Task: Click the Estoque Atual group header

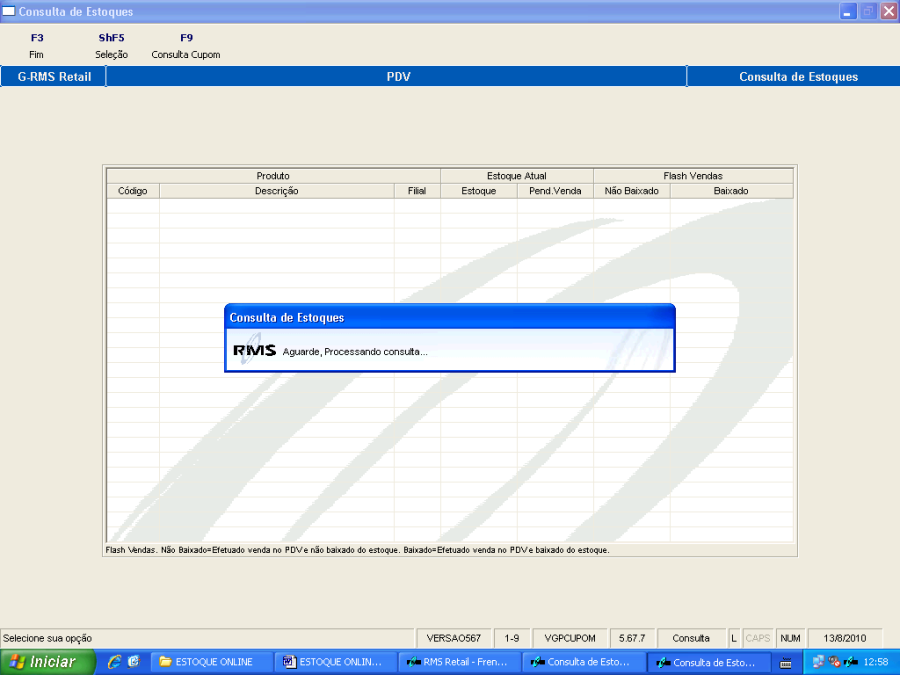Action: coord(517,176)
